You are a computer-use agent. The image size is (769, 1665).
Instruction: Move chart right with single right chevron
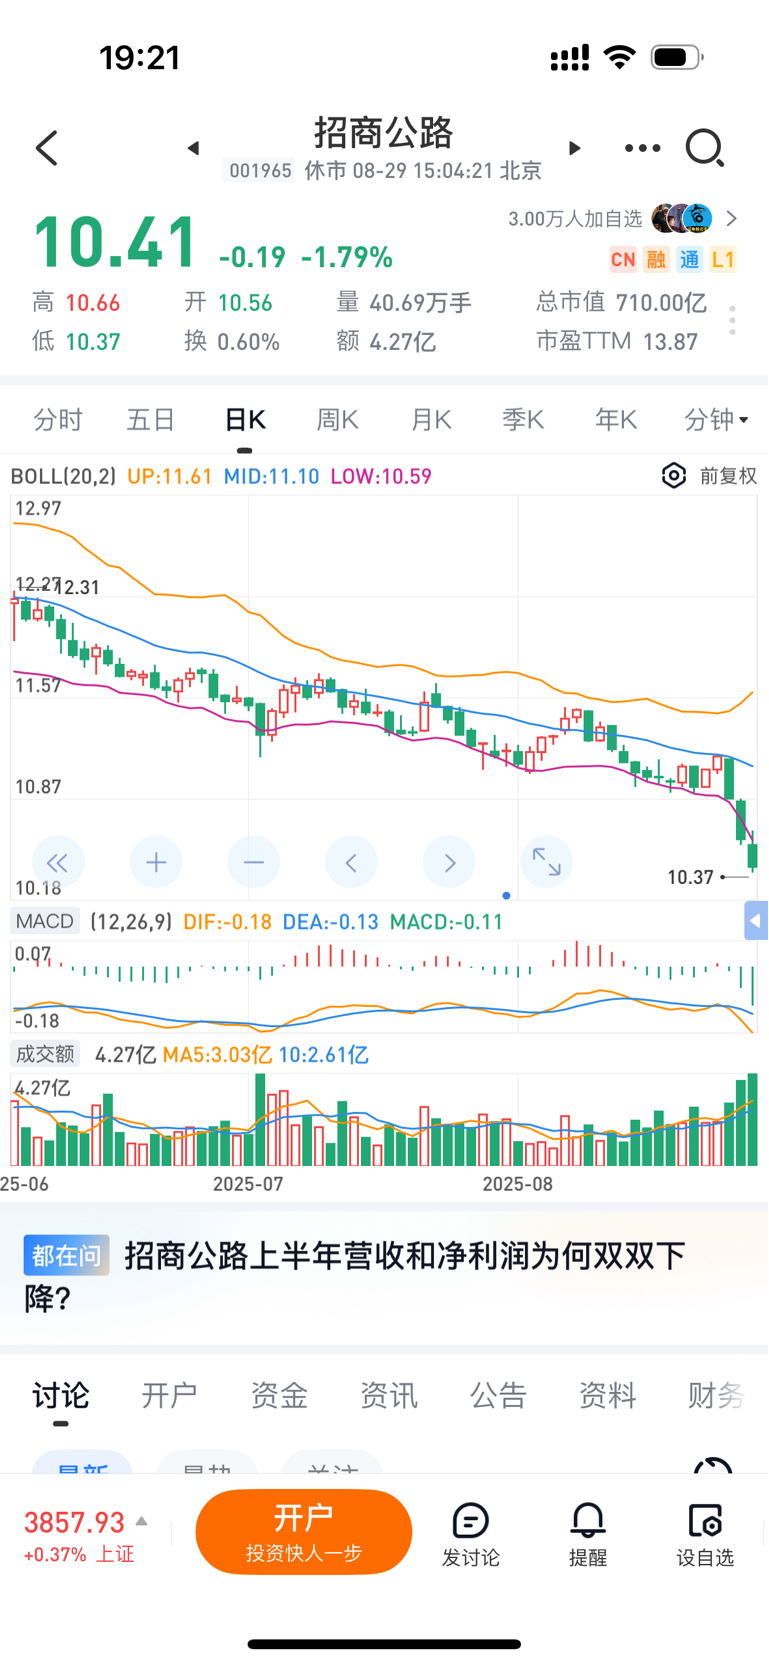449,862
